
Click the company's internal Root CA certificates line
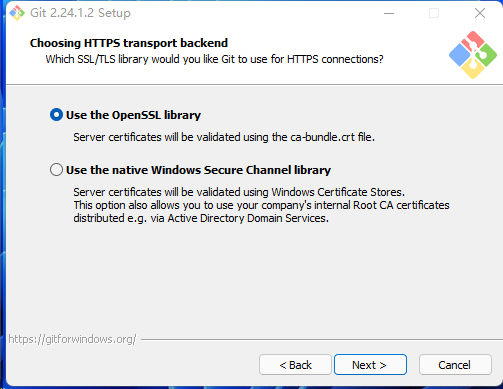coord(261,205)
